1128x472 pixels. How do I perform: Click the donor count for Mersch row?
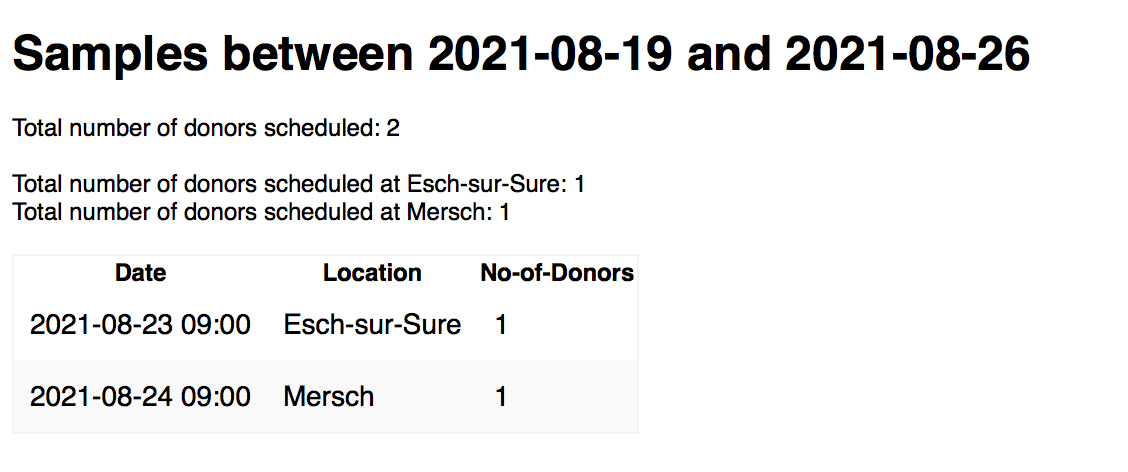pyautogui.click(x=501, y=397)
